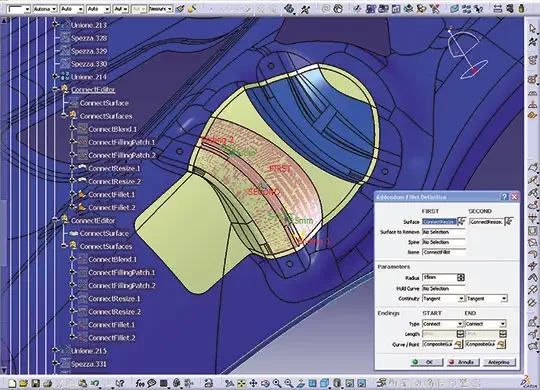Open the f(x) formula tool

point(139,383)
